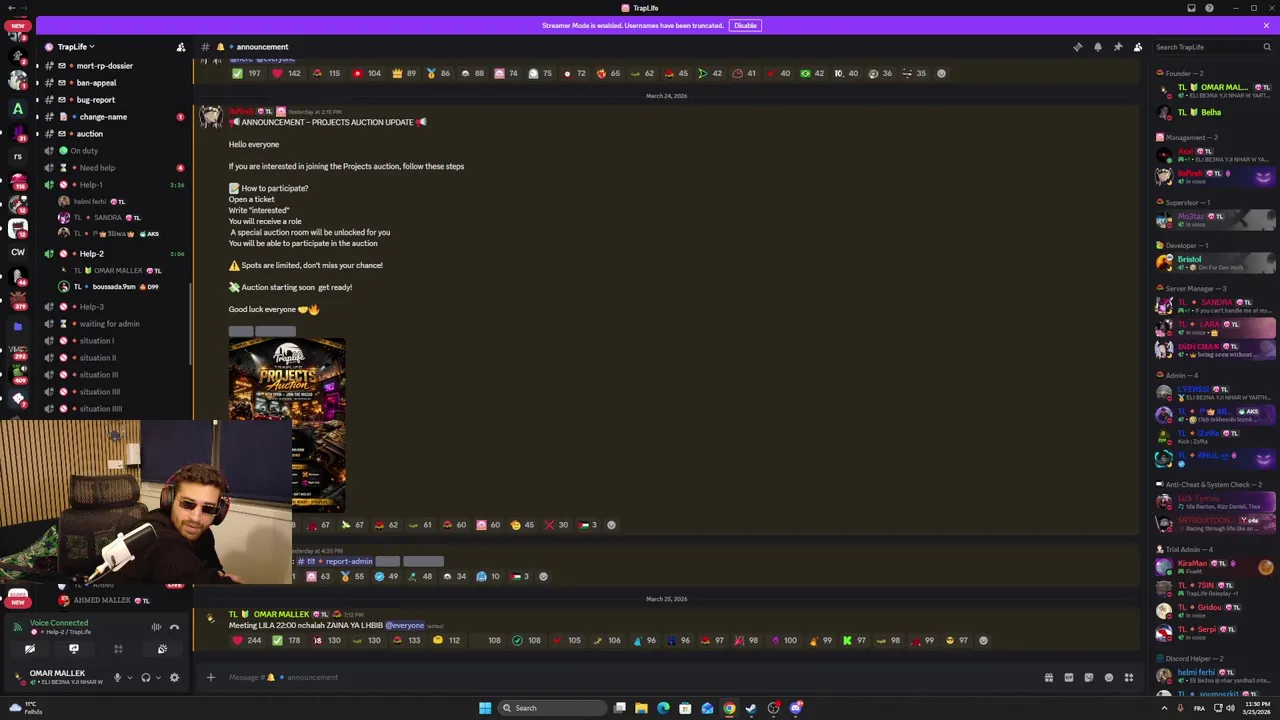Click the noise suppression waveform icon
This screenshot has height=720, width=1280.
point(156,627)
